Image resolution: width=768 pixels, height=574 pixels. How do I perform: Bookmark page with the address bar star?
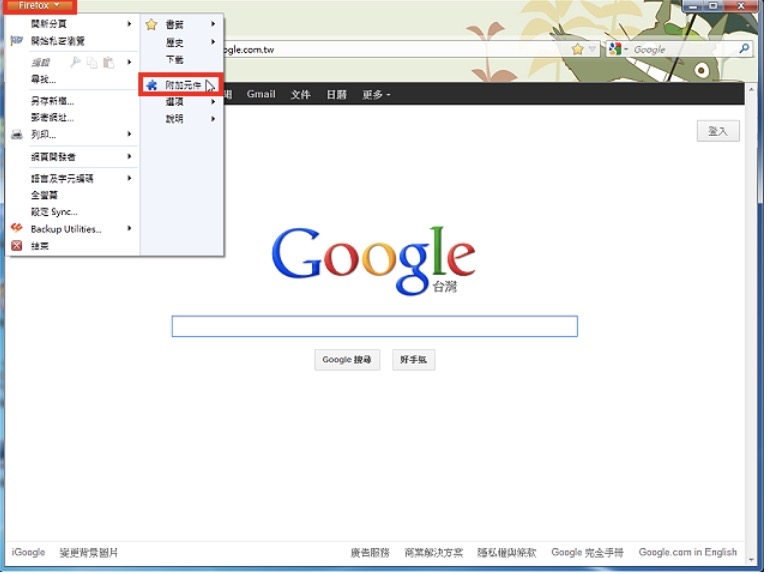pos(578,49)
